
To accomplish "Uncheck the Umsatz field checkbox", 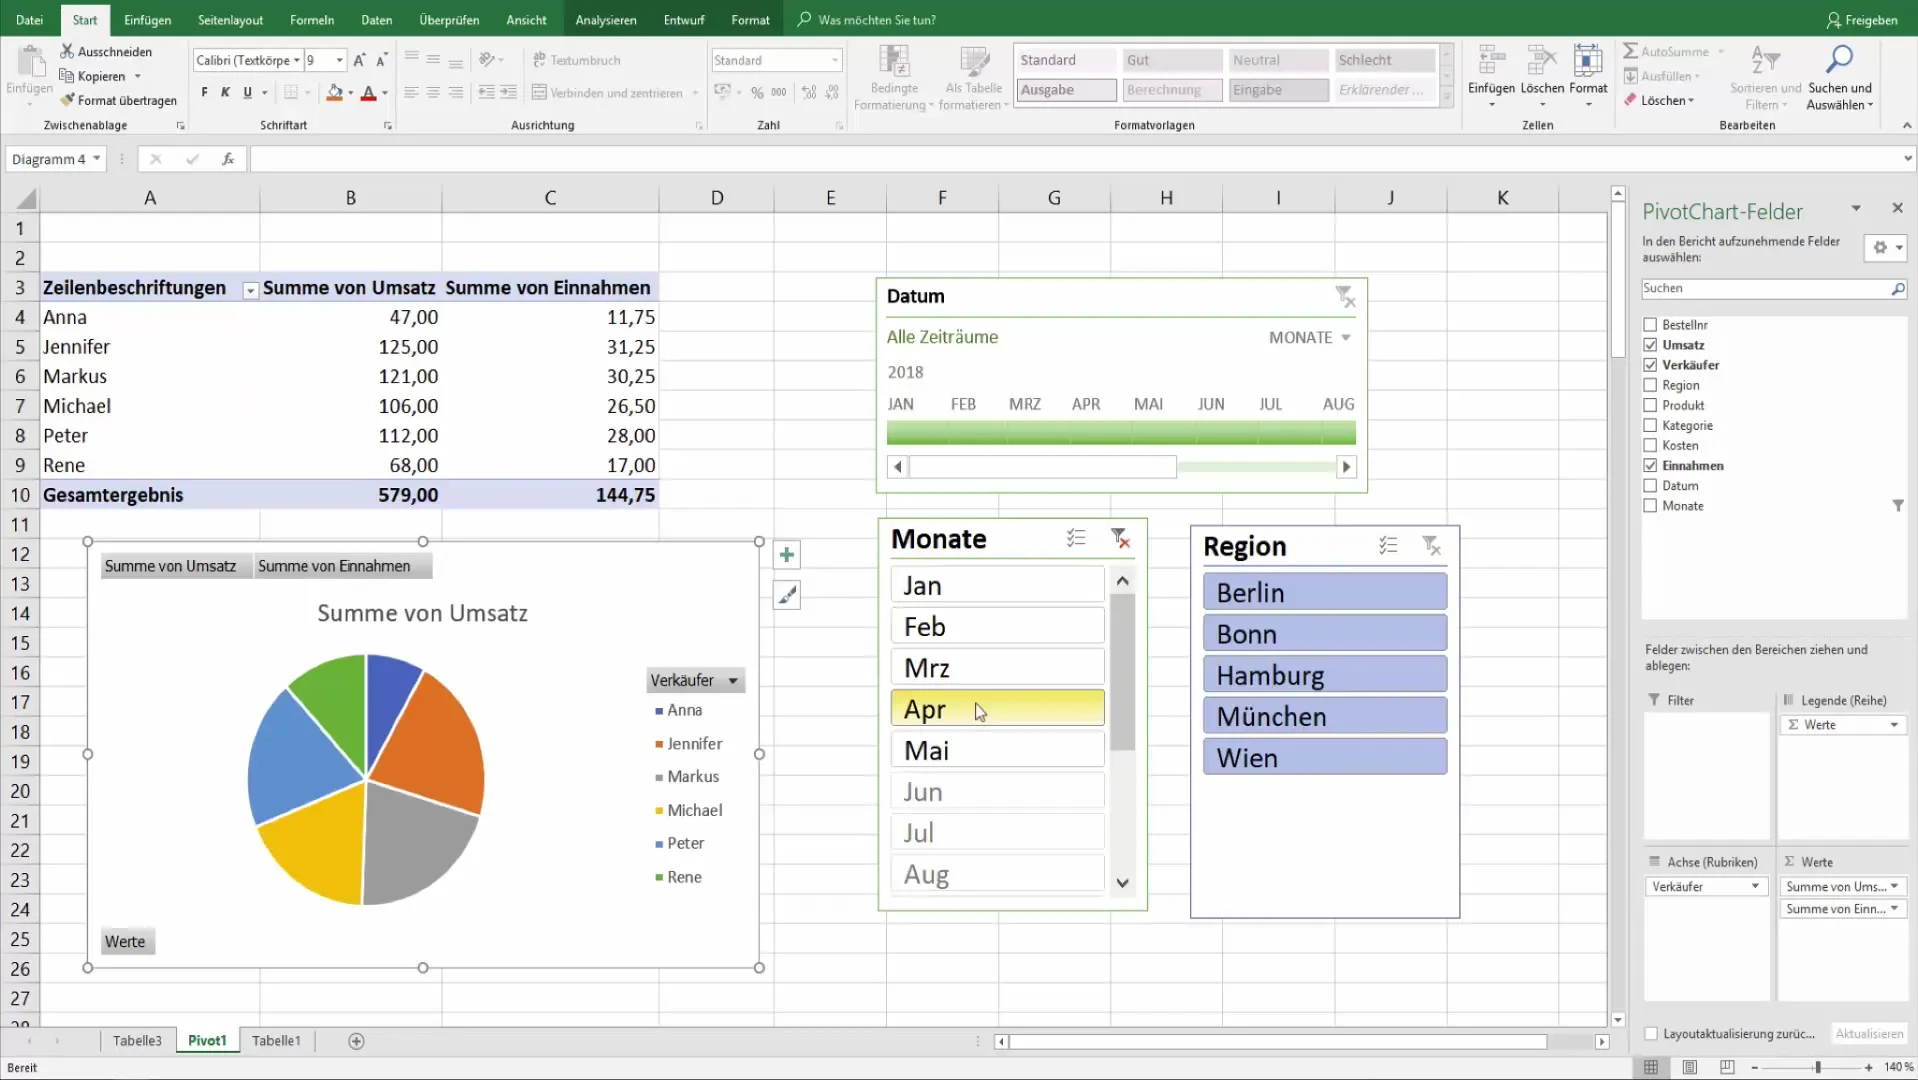I will [x=1650, y=345].
